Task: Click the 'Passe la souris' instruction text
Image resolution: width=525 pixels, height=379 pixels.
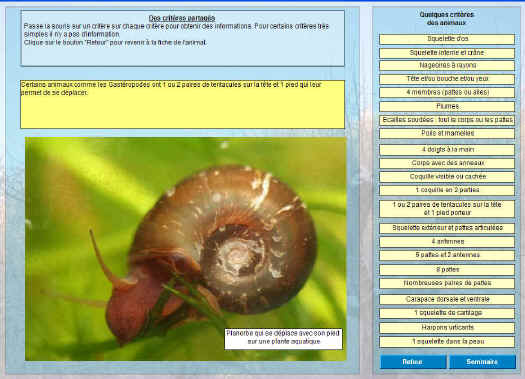Action: pyautogui.click(x=176, y=30)
